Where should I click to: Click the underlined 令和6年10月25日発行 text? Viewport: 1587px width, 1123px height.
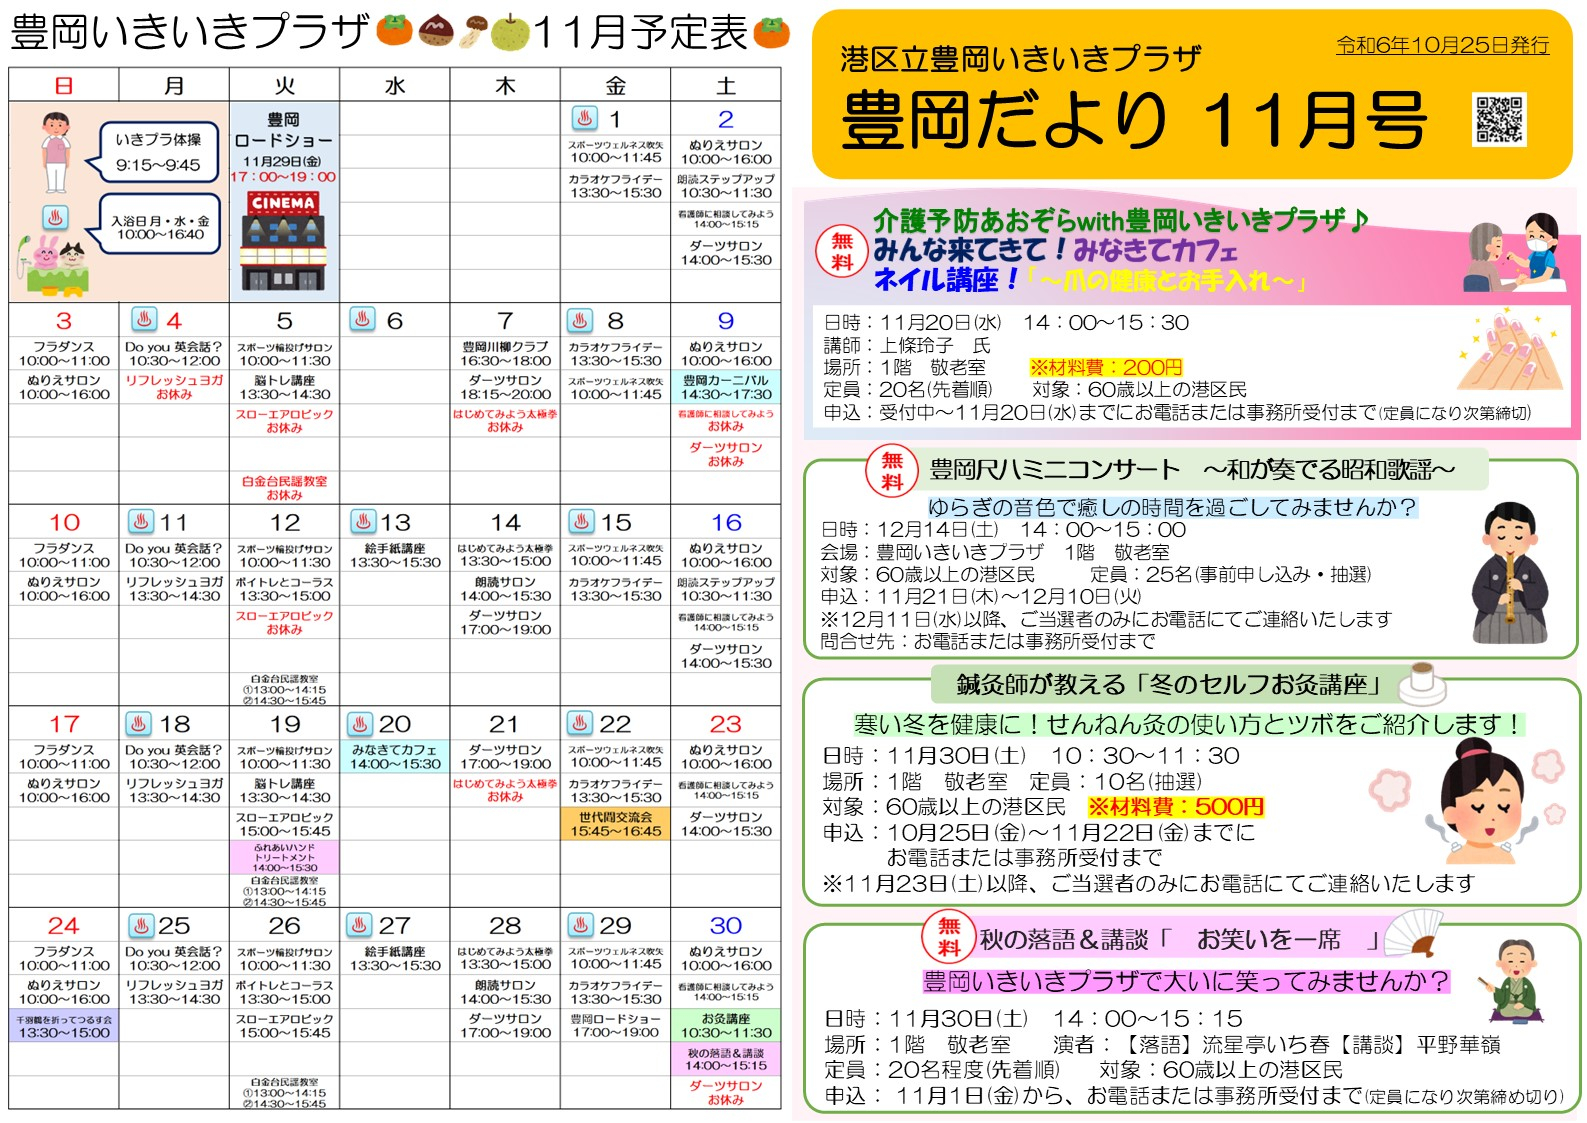1442,45
